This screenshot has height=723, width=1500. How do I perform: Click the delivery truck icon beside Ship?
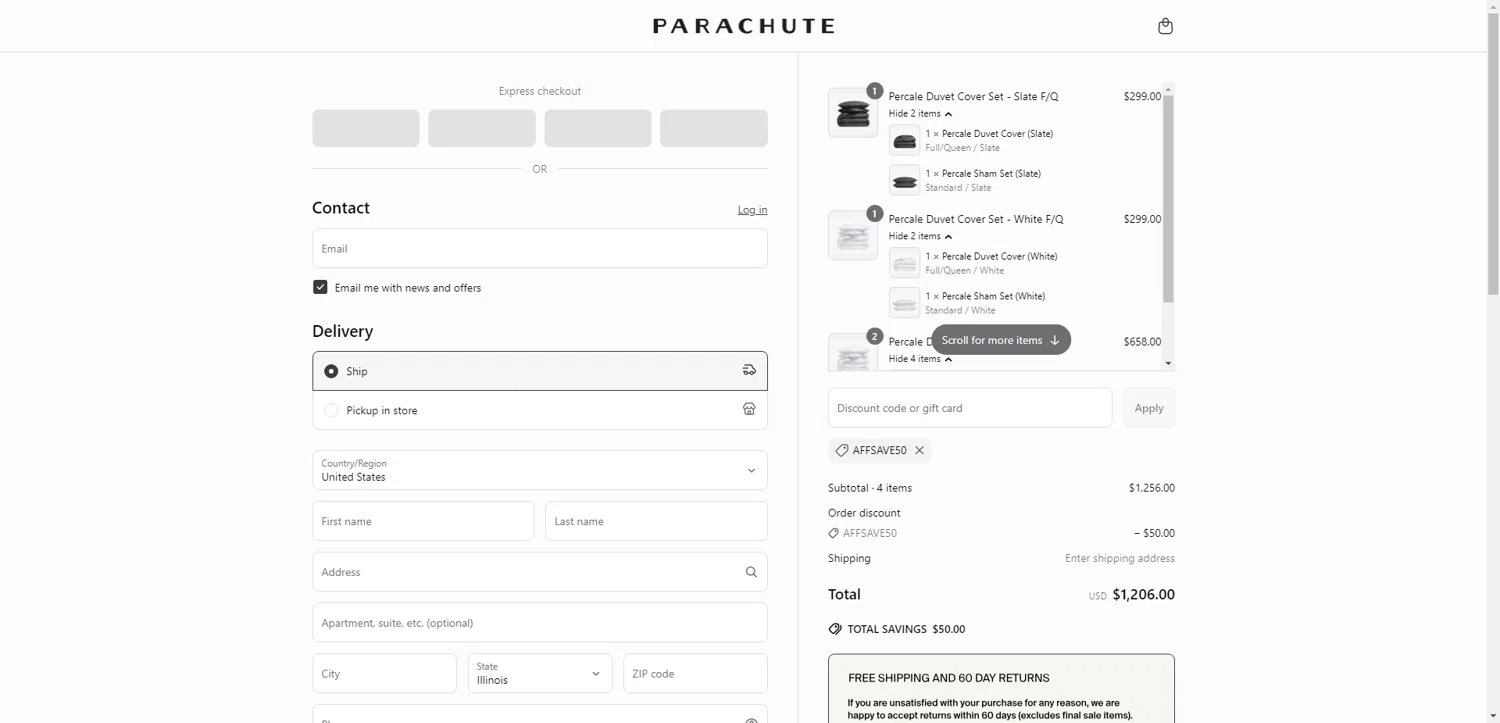click(749, 371)
